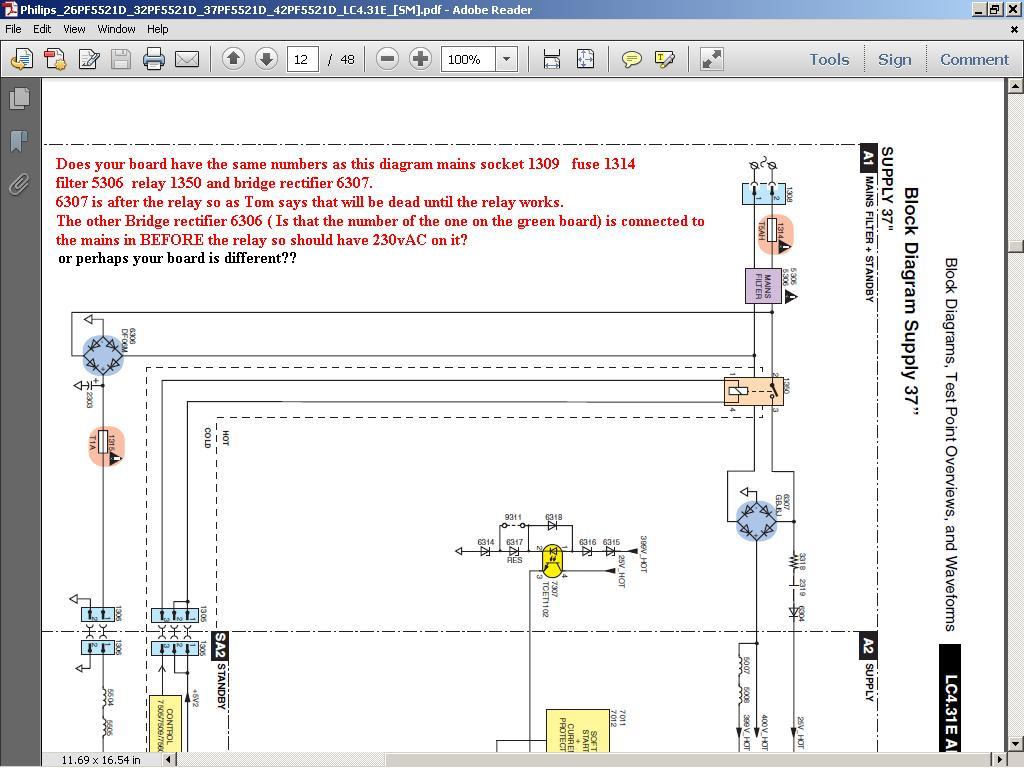Click the zoom out minus button
Screen dimensions: 1024x768
pos(387,59)
